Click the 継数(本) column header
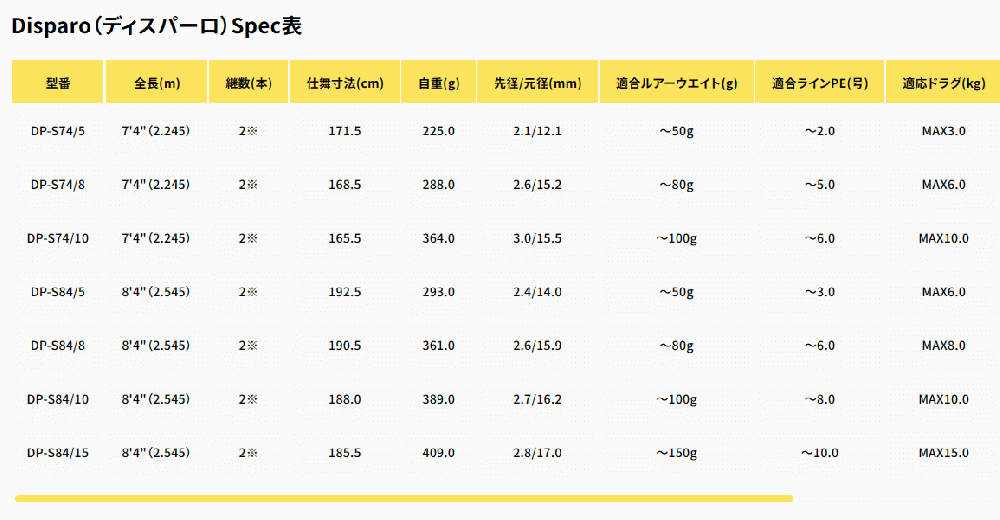Image resolution: width=1000 pixels, height=520 pixels. [x=248, y=82]
